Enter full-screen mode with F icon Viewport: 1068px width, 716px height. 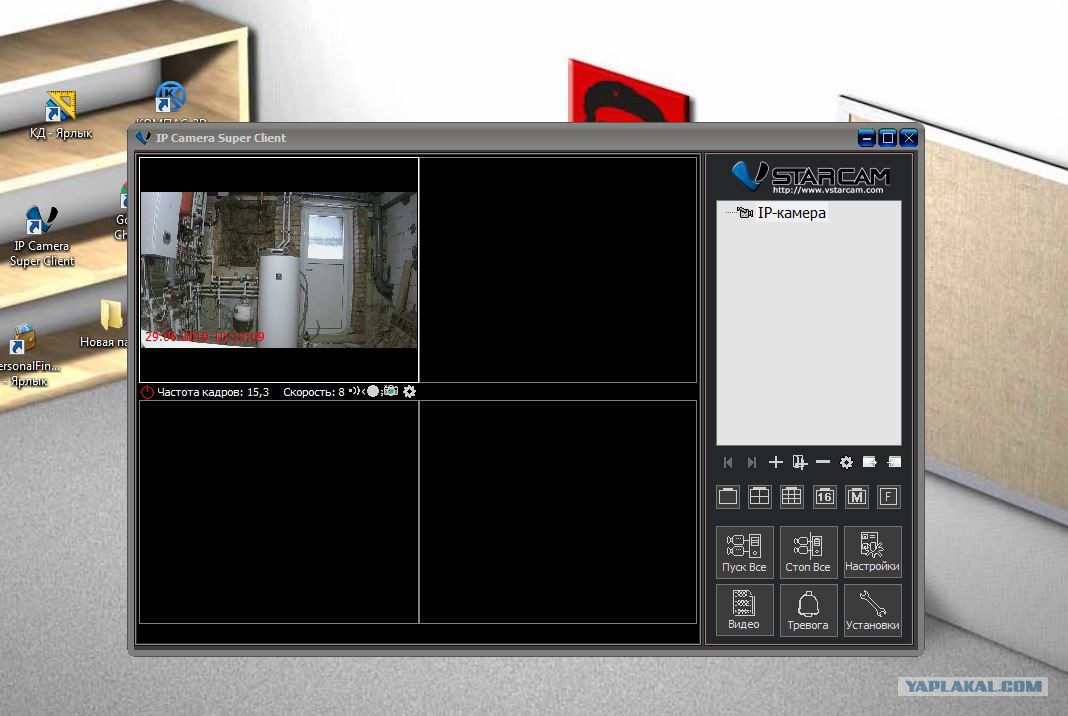(888, 497)
